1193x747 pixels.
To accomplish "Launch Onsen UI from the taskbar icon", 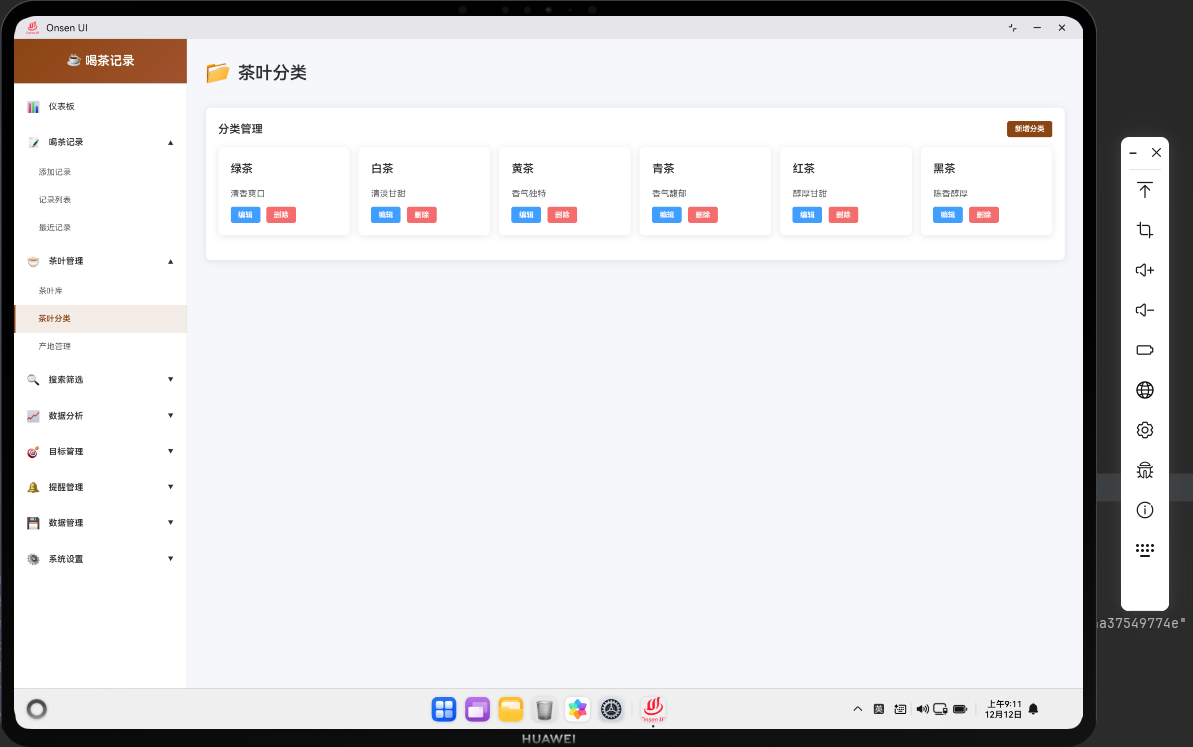I will click(653, 709).
